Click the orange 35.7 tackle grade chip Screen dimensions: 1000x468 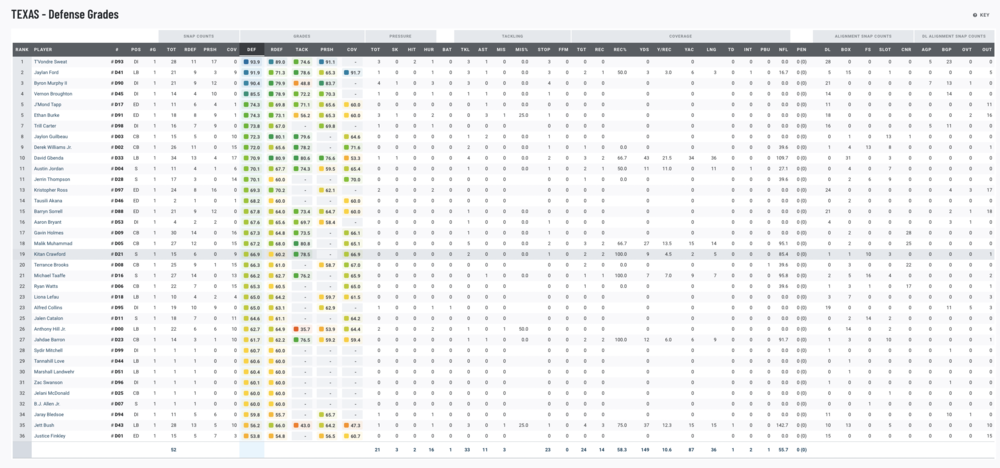point(302,329)
